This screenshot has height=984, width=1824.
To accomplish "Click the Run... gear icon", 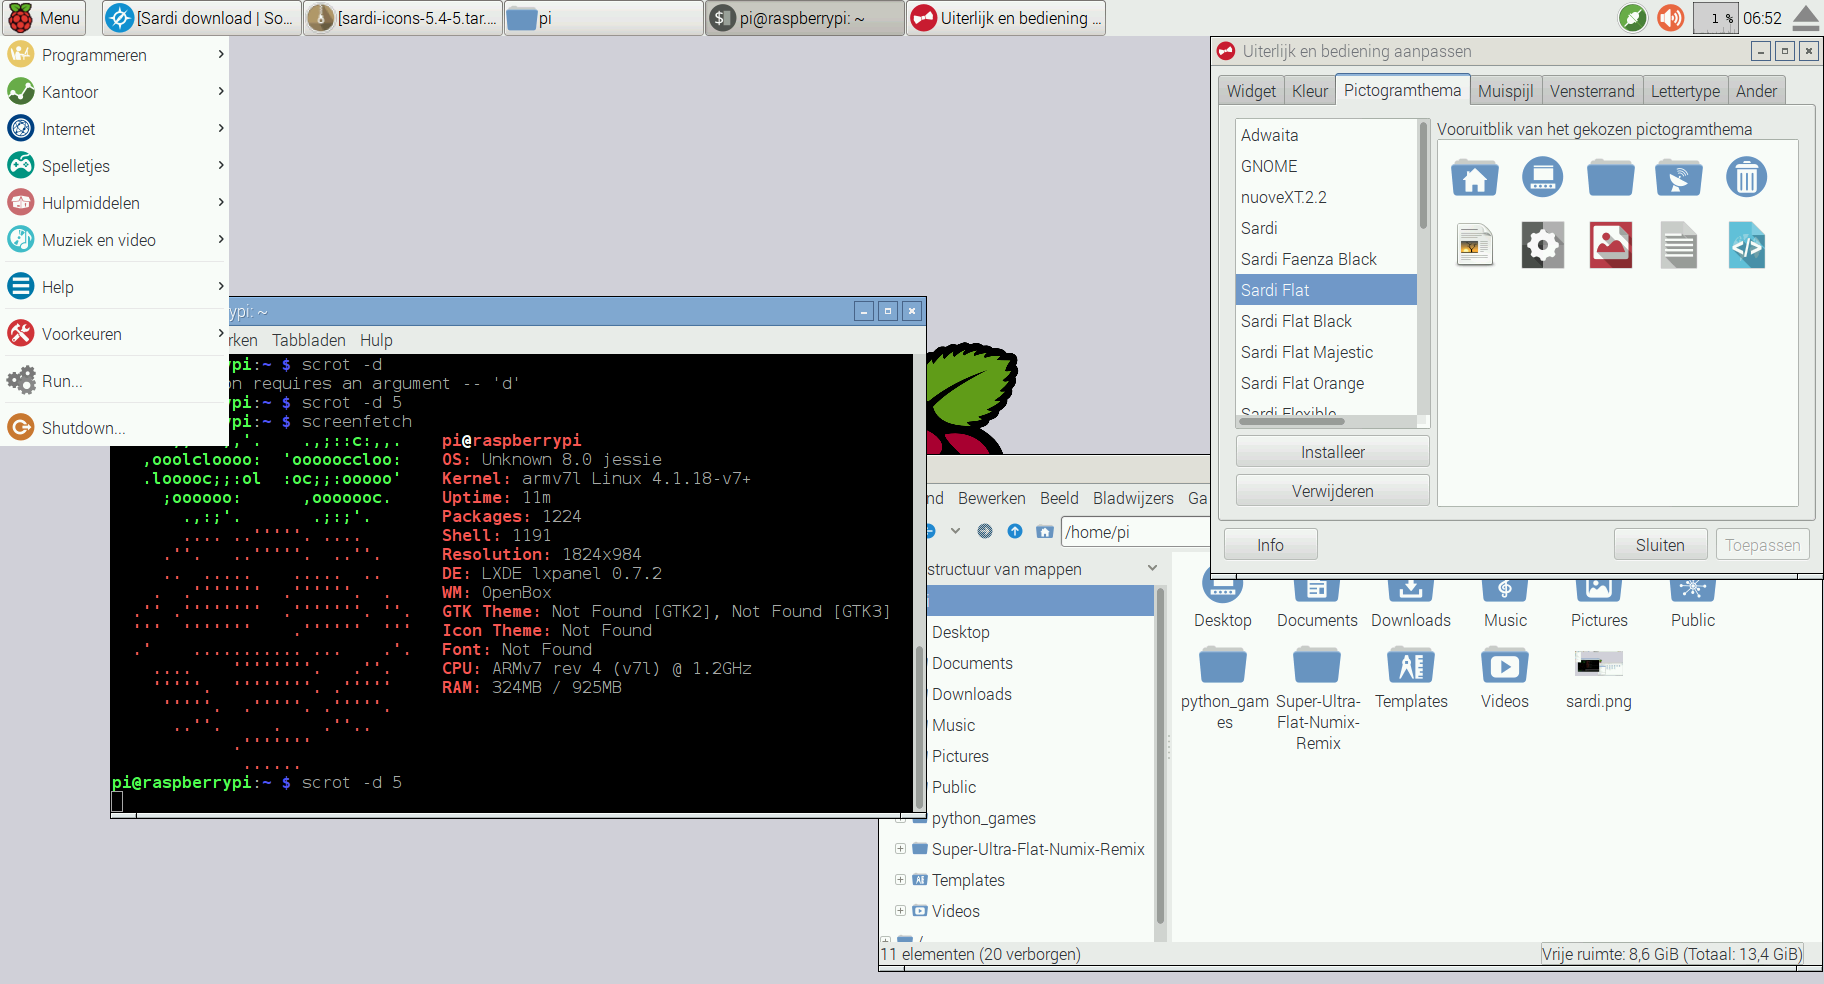I will click(x=21, y=381).
